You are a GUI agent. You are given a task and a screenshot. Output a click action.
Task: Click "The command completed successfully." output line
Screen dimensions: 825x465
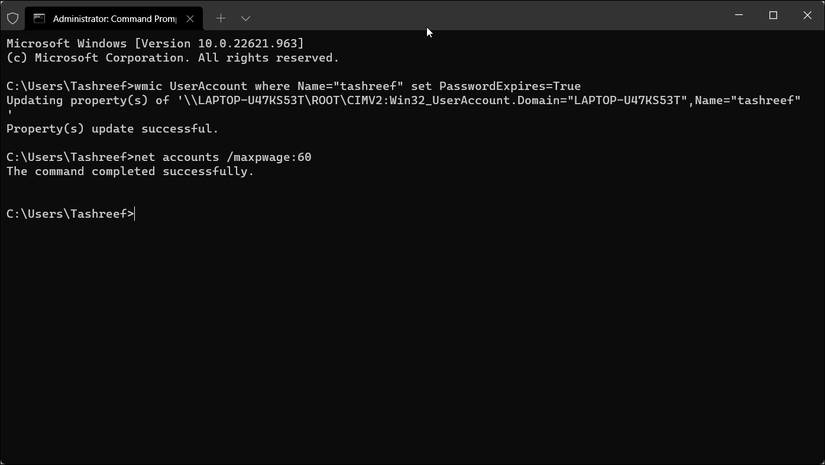(x=130, y=172)
